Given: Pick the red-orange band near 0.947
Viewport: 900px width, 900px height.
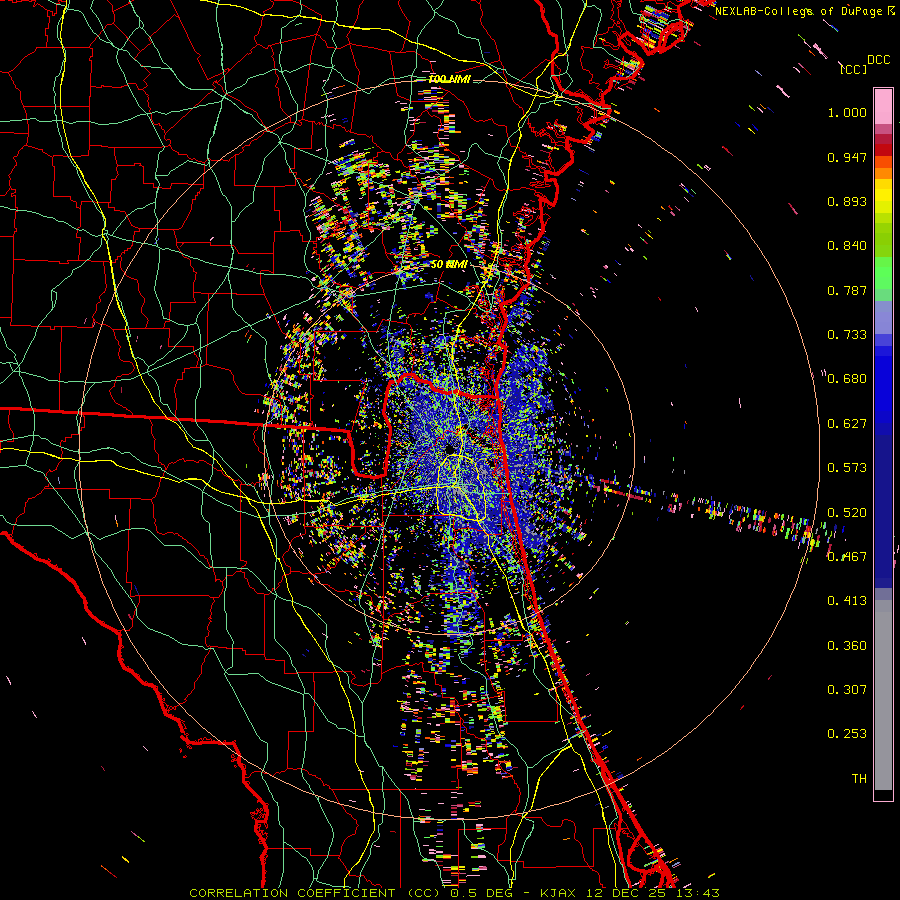Looking at the screenshot, I should 883,162.
